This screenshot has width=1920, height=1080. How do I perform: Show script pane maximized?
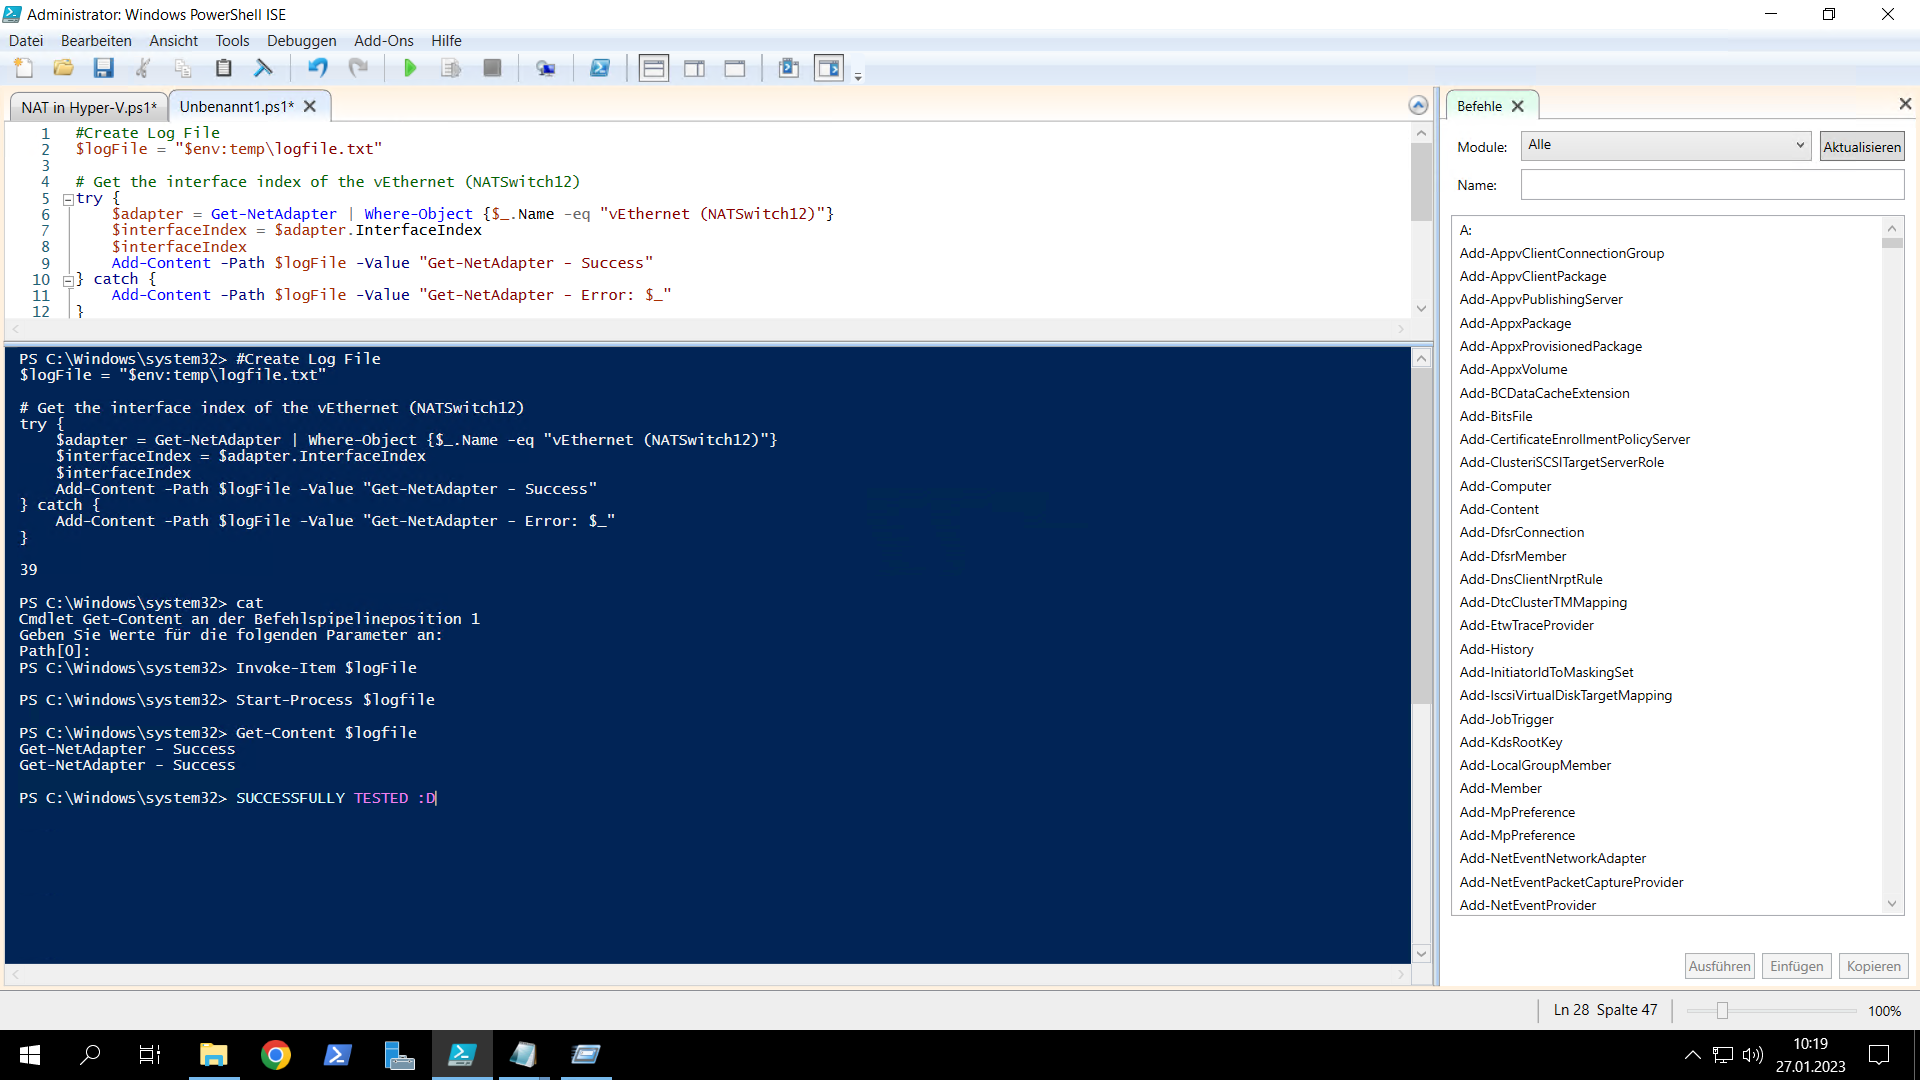click(x=735, y=68)
